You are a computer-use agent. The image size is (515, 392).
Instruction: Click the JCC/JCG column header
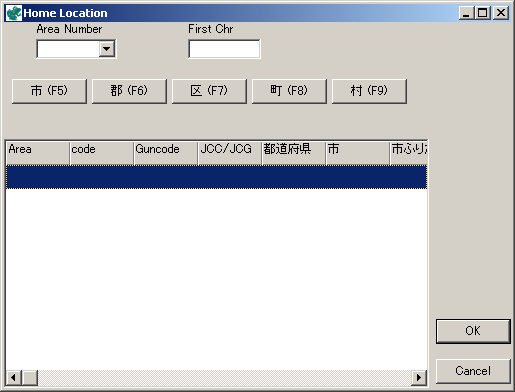pos(230,153)
